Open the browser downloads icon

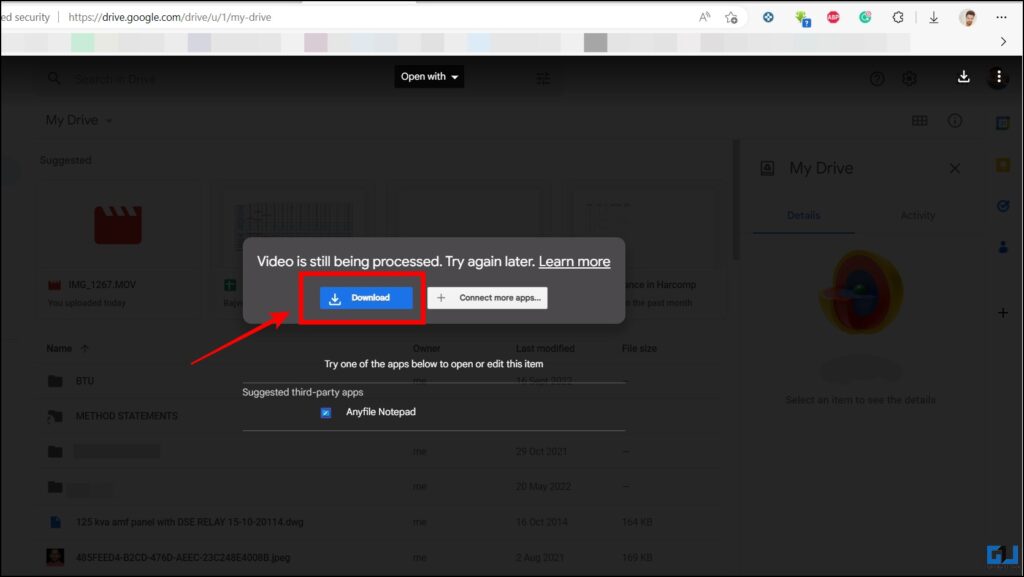[934, 18]
